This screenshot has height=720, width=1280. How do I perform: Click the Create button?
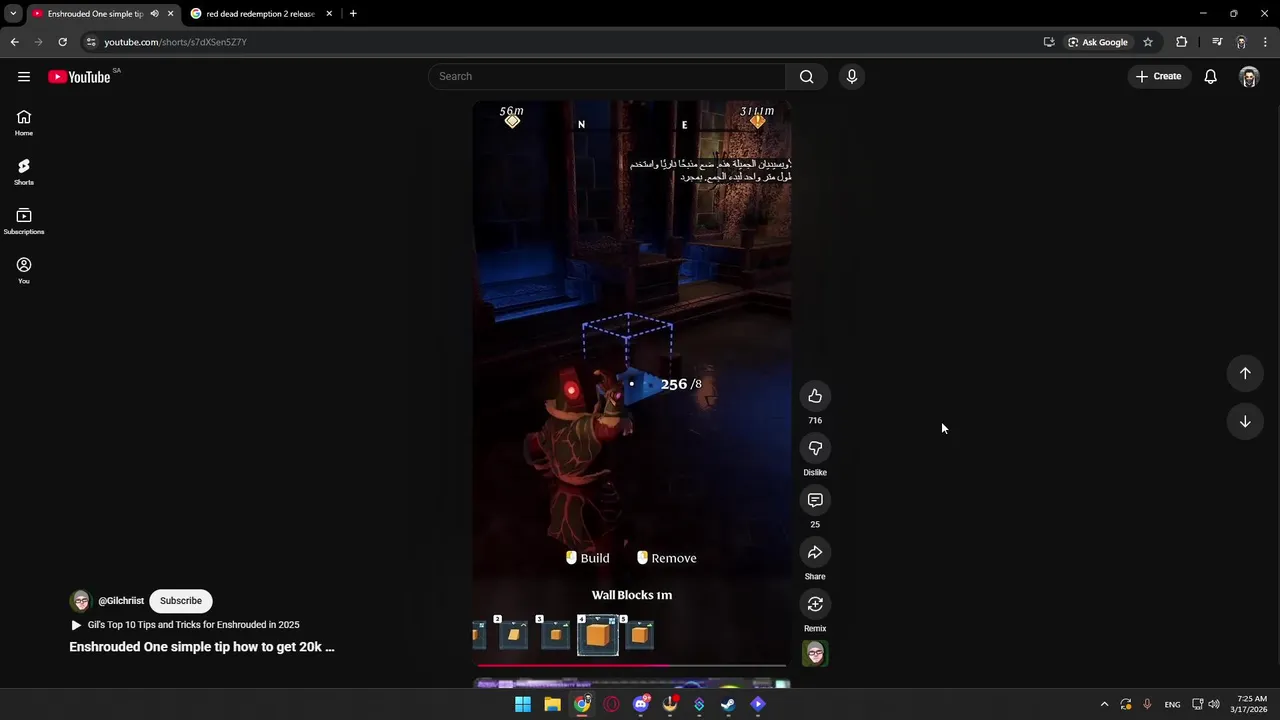click(x=1159, y=76)
